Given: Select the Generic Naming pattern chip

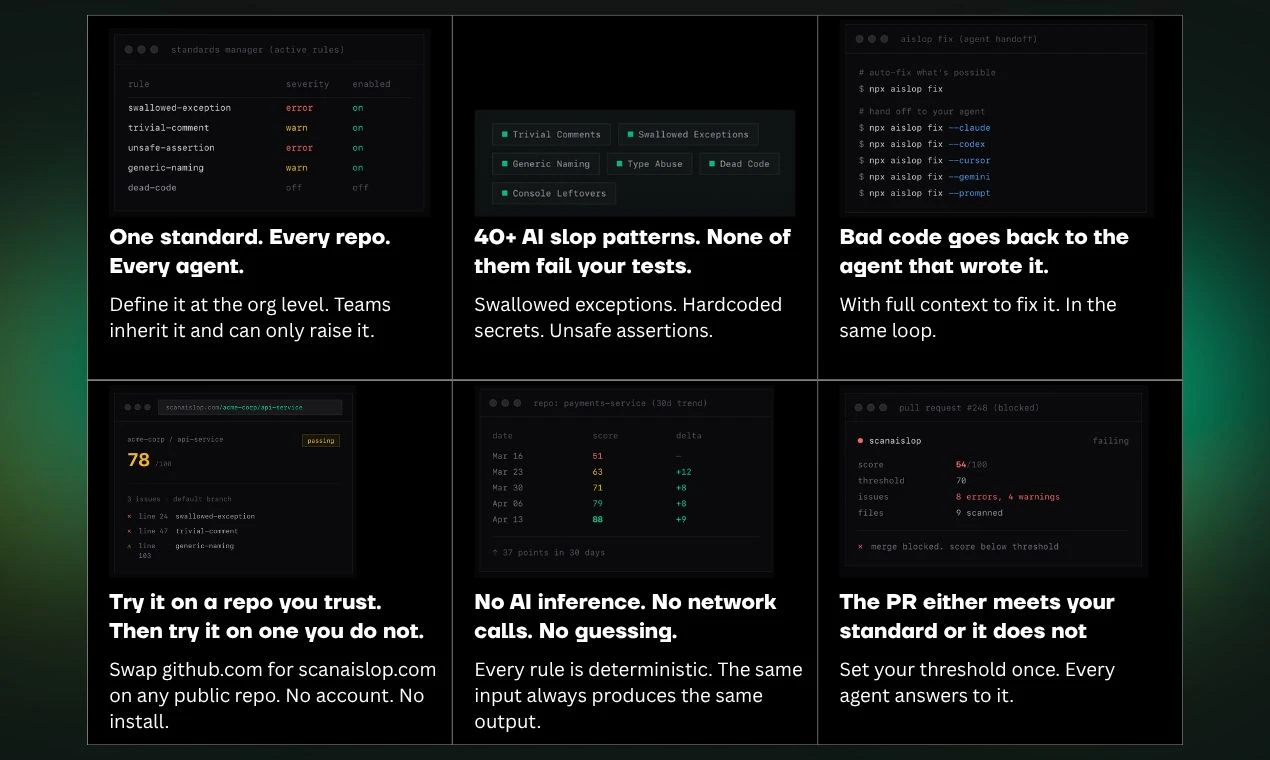Looking at the screenshot, I should pyautogui.click(x=545, y=164).
